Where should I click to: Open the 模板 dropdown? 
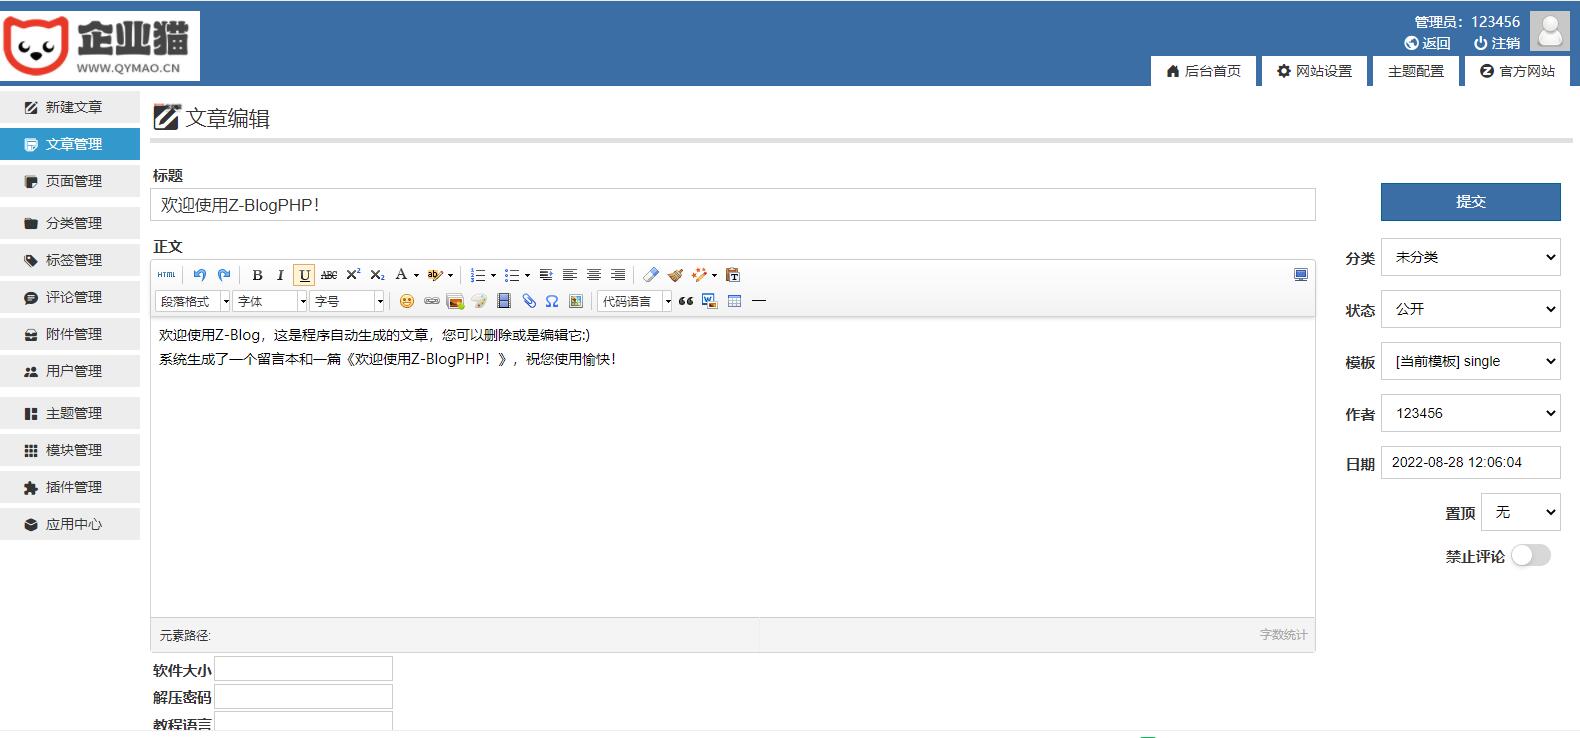(1471, 361)
